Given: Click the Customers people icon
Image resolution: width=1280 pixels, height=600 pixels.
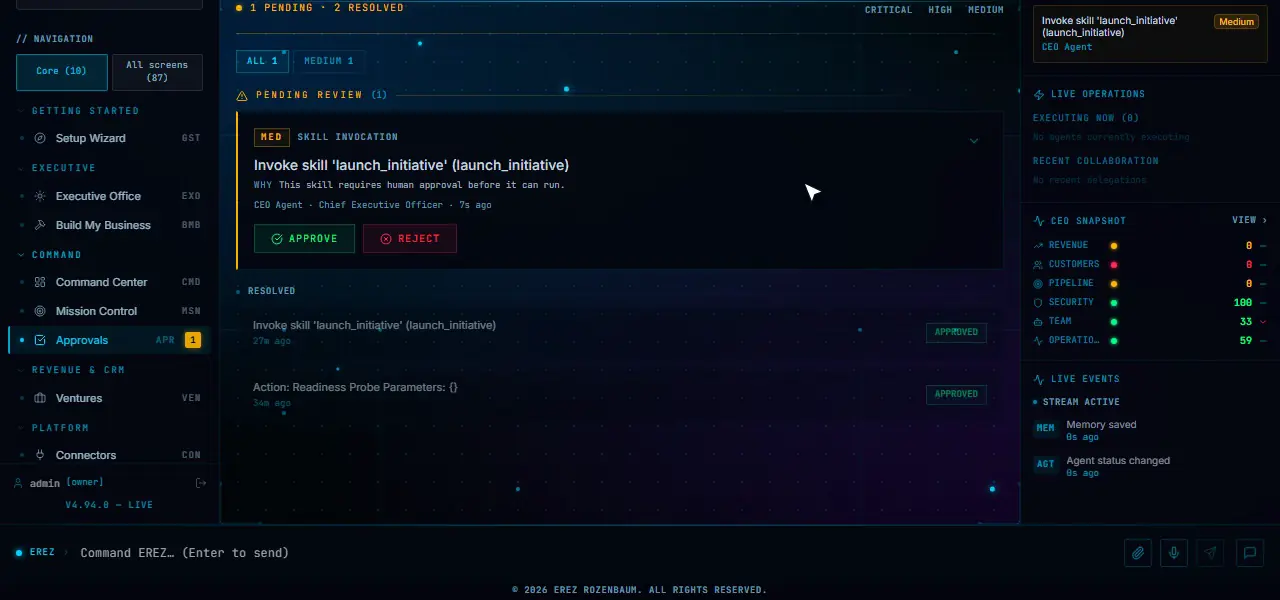Looking at the screenshot, I should (1039, 264).
